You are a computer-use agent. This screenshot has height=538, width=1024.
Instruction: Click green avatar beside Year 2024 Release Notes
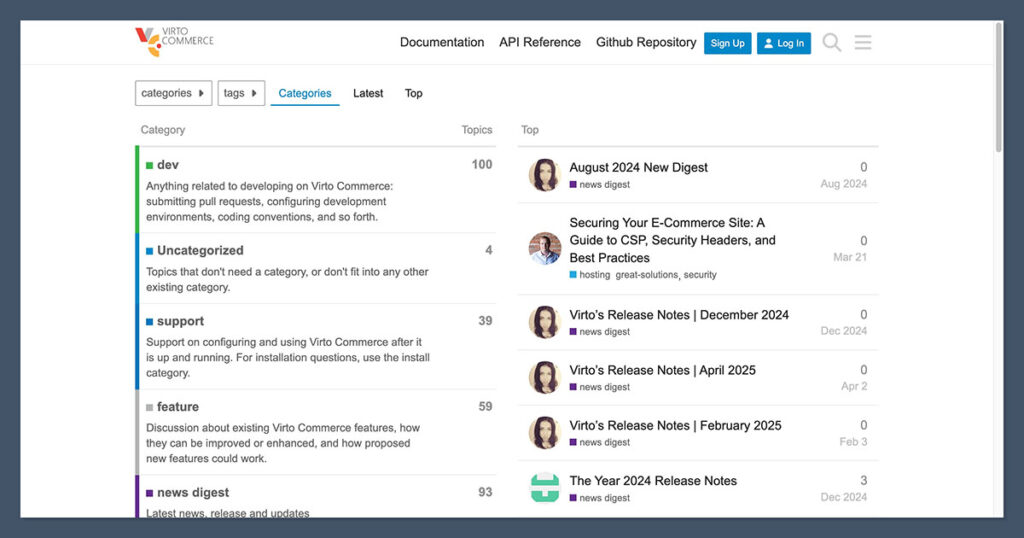point(545,488)
